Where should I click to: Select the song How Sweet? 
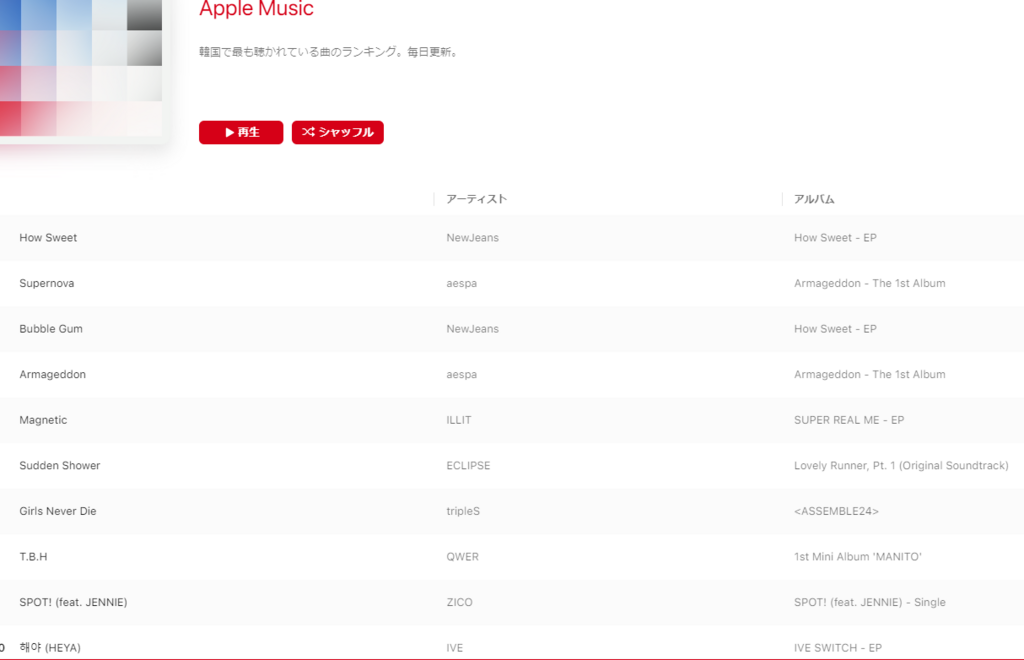[48, 238]
